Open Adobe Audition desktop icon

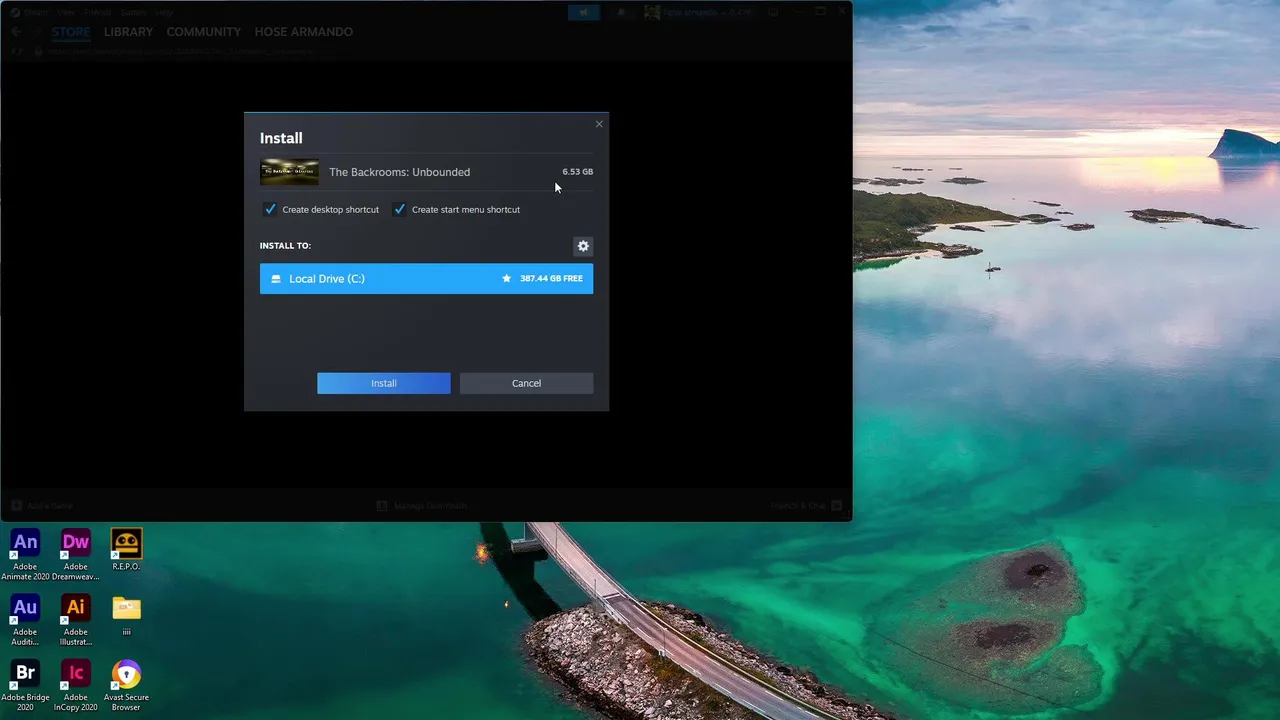25,619
